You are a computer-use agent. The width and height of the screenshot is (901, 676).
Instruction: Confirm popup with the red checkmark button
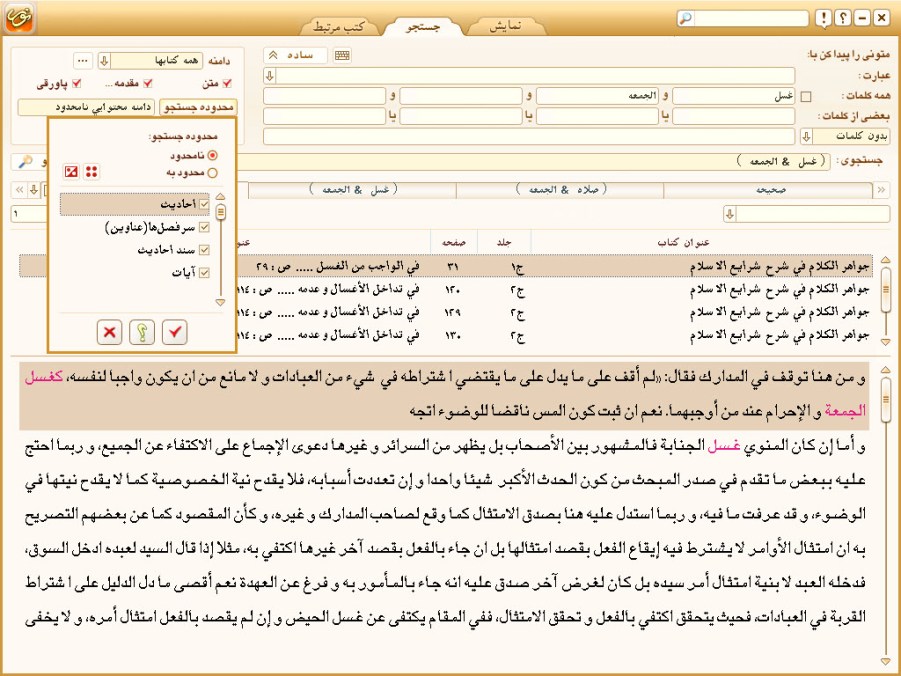pos(175,332)
